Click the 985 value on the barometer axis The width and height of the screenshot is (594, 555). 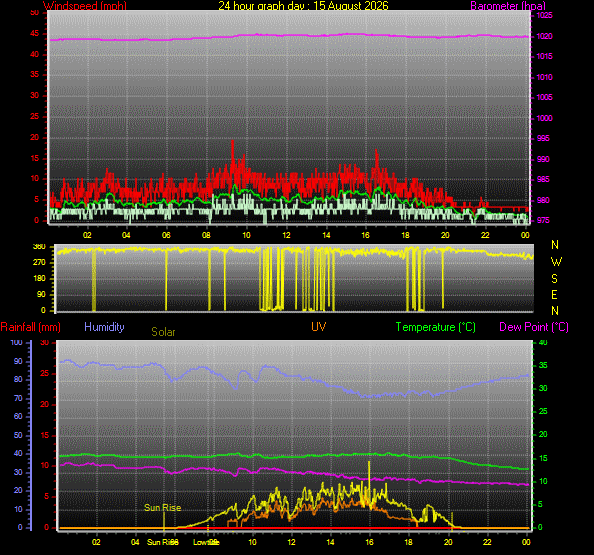tap(543, 179)
